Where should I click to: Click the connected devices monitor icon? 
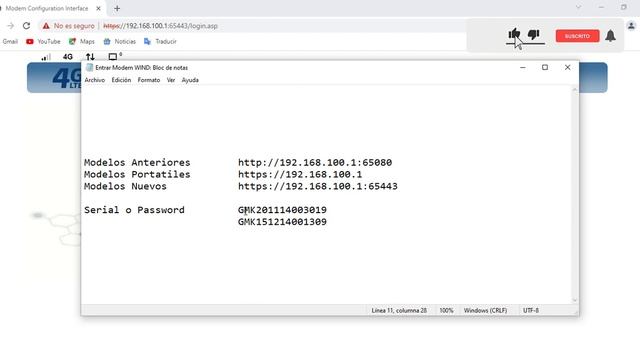pos(113,57)
